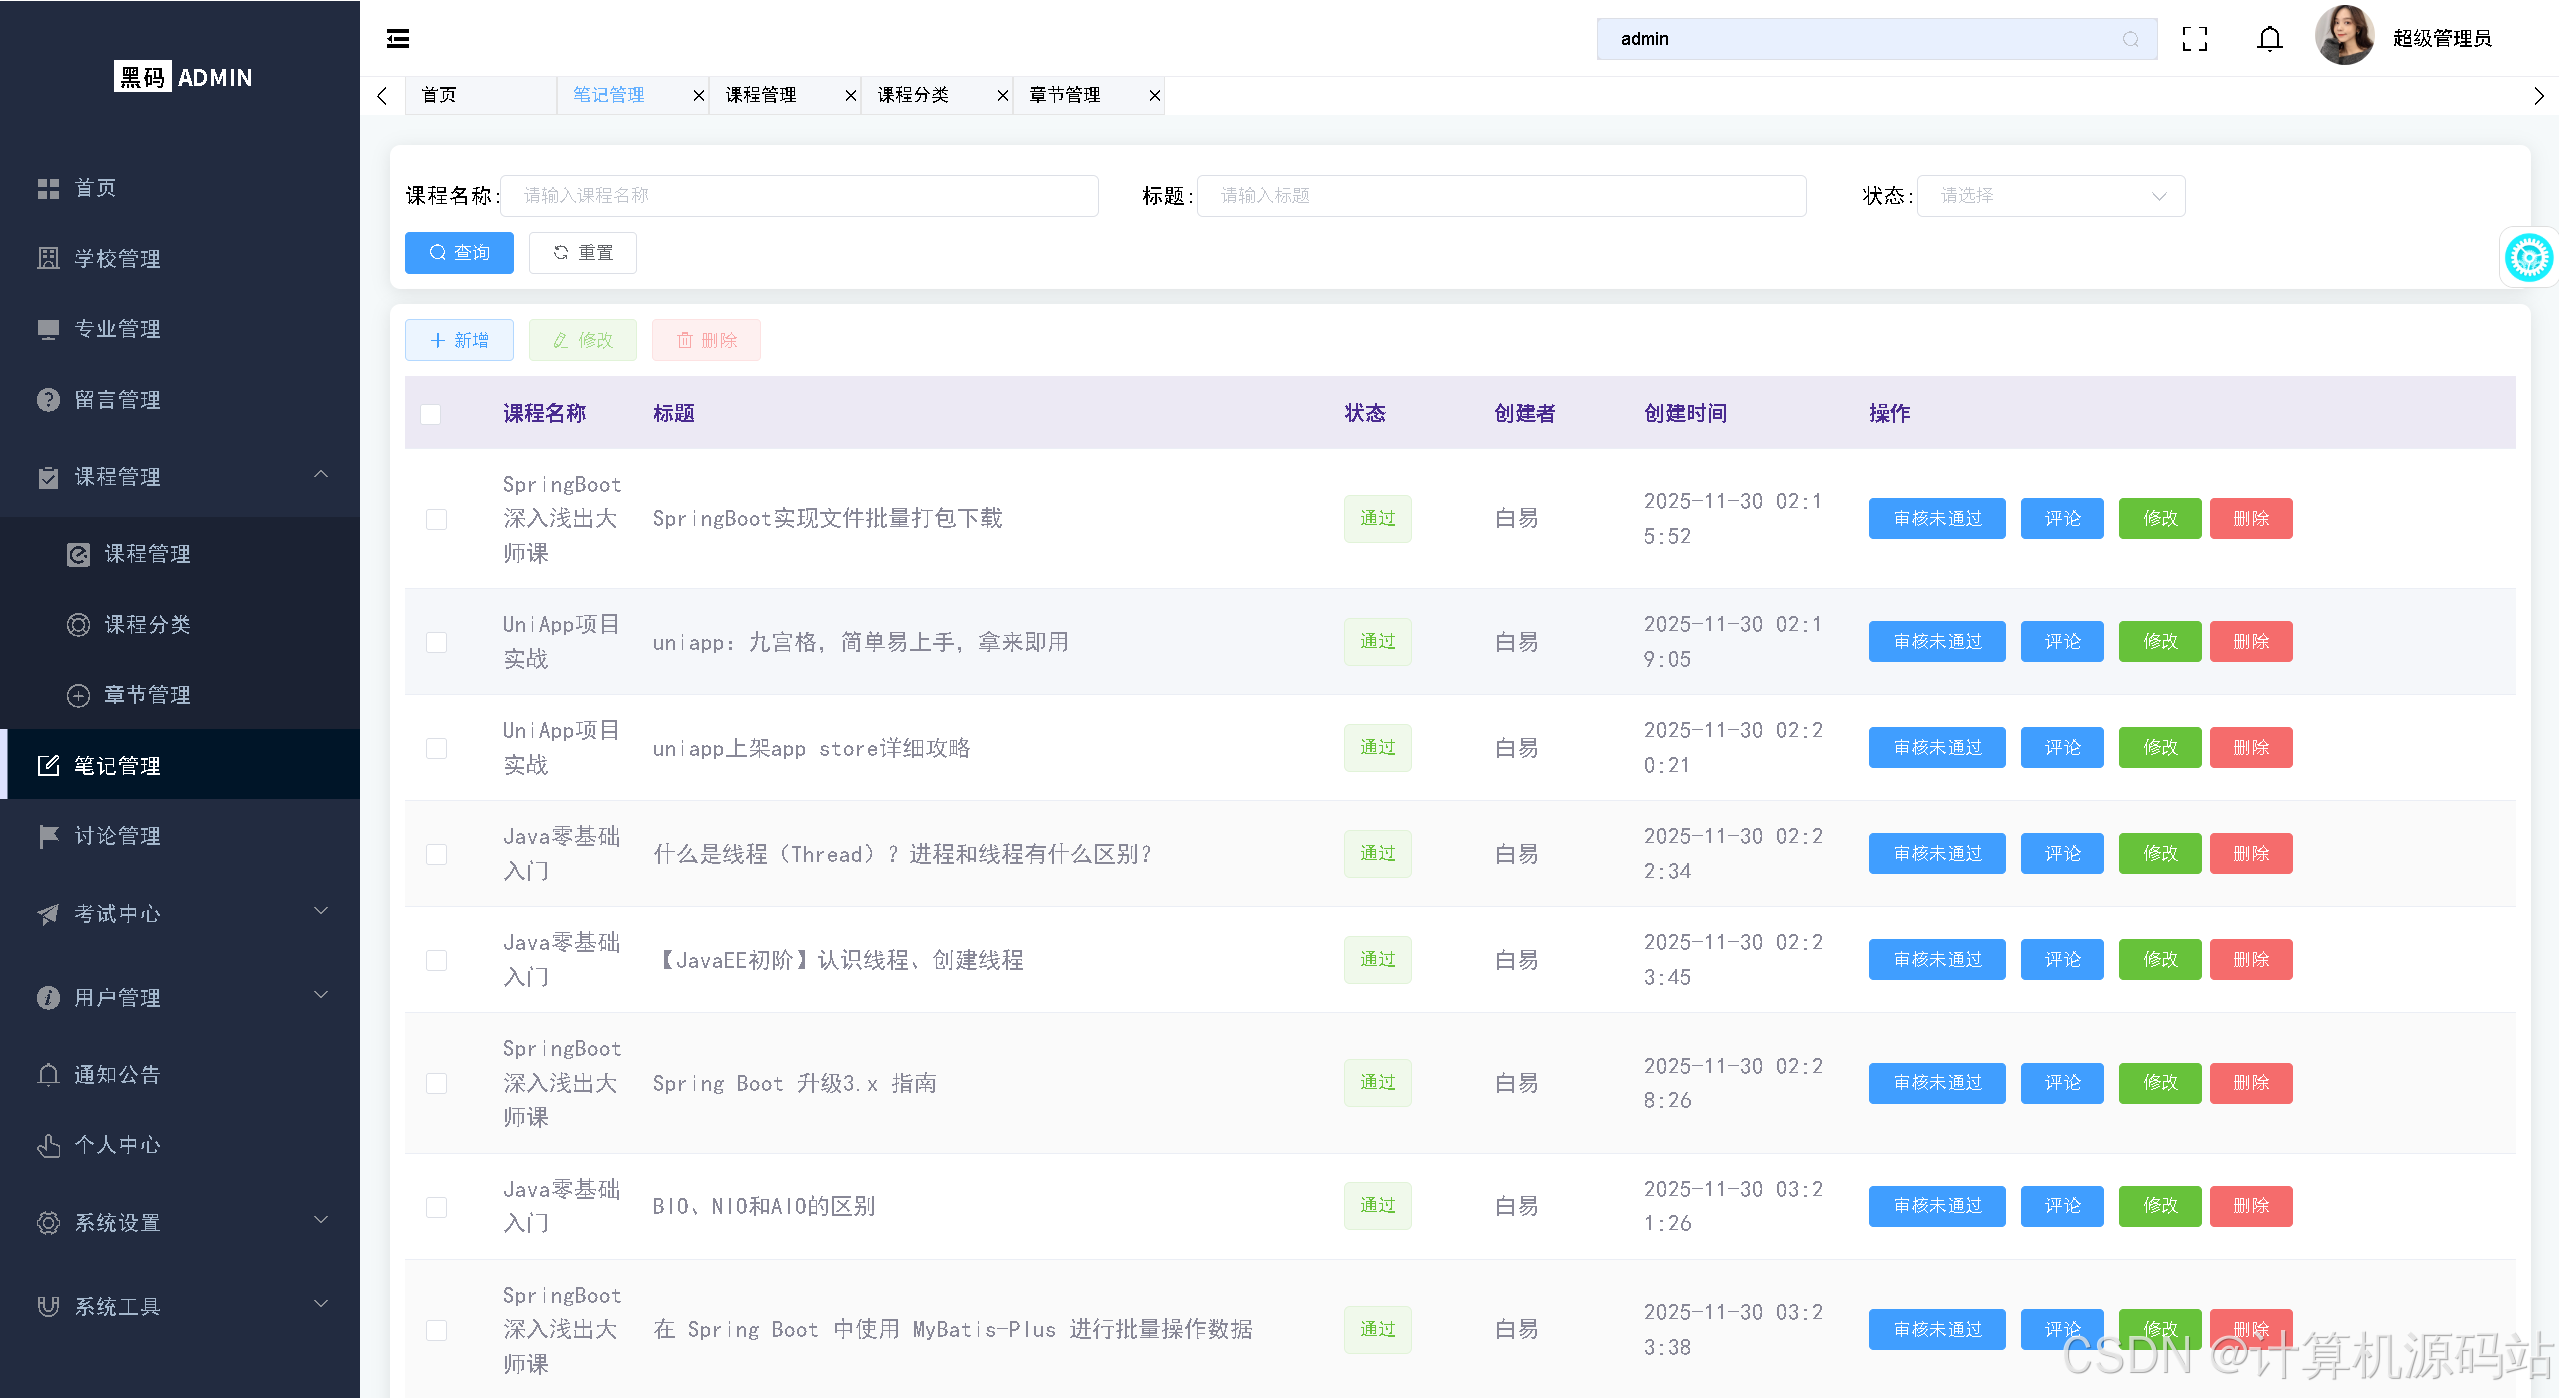2559x1398 pixels.
Task: Toggle the sidebar collapse hamburger icon
Action: pos(398,39)
